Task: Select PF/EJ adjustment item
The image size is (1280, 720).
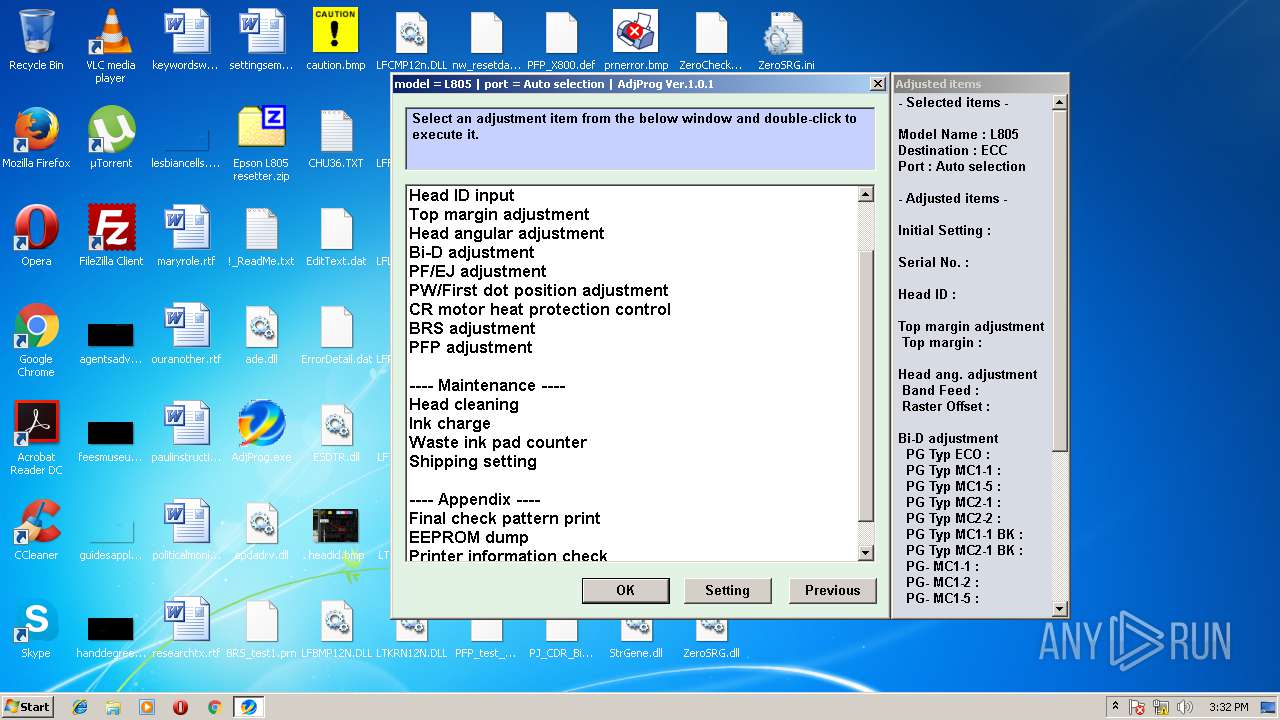Action: click(478, 271)
